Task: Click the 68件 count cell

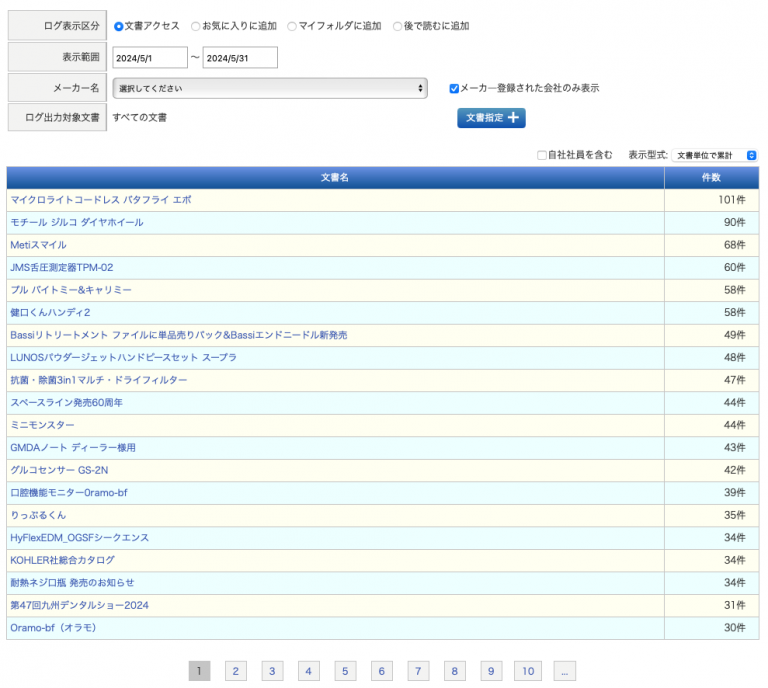Action: click(711, 245)
